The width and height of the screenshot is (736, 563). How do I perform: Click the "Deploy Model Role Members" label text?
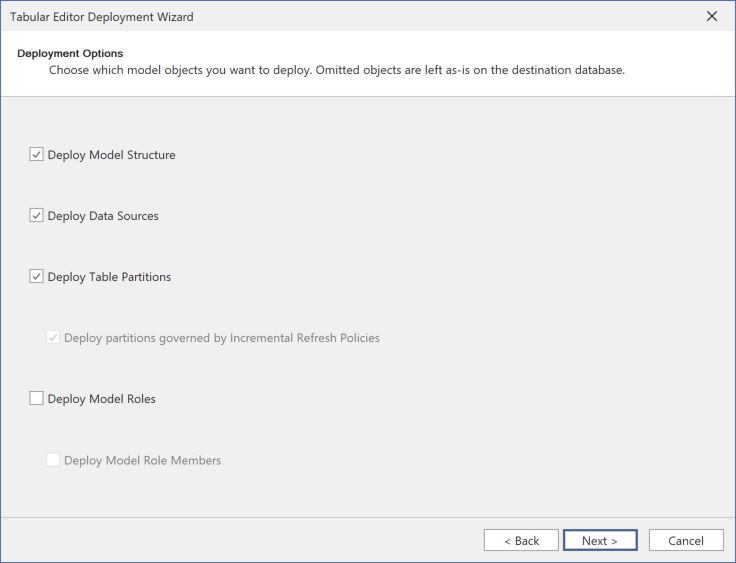point(142,460)
